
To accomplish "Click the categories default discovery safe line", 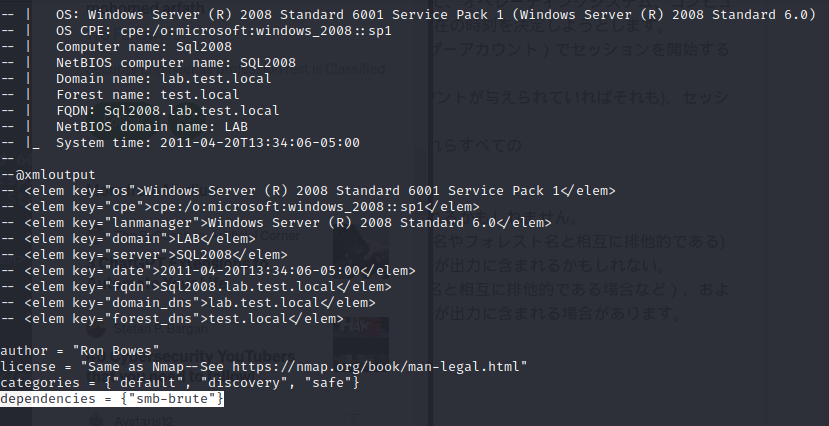I will (180, 382).
